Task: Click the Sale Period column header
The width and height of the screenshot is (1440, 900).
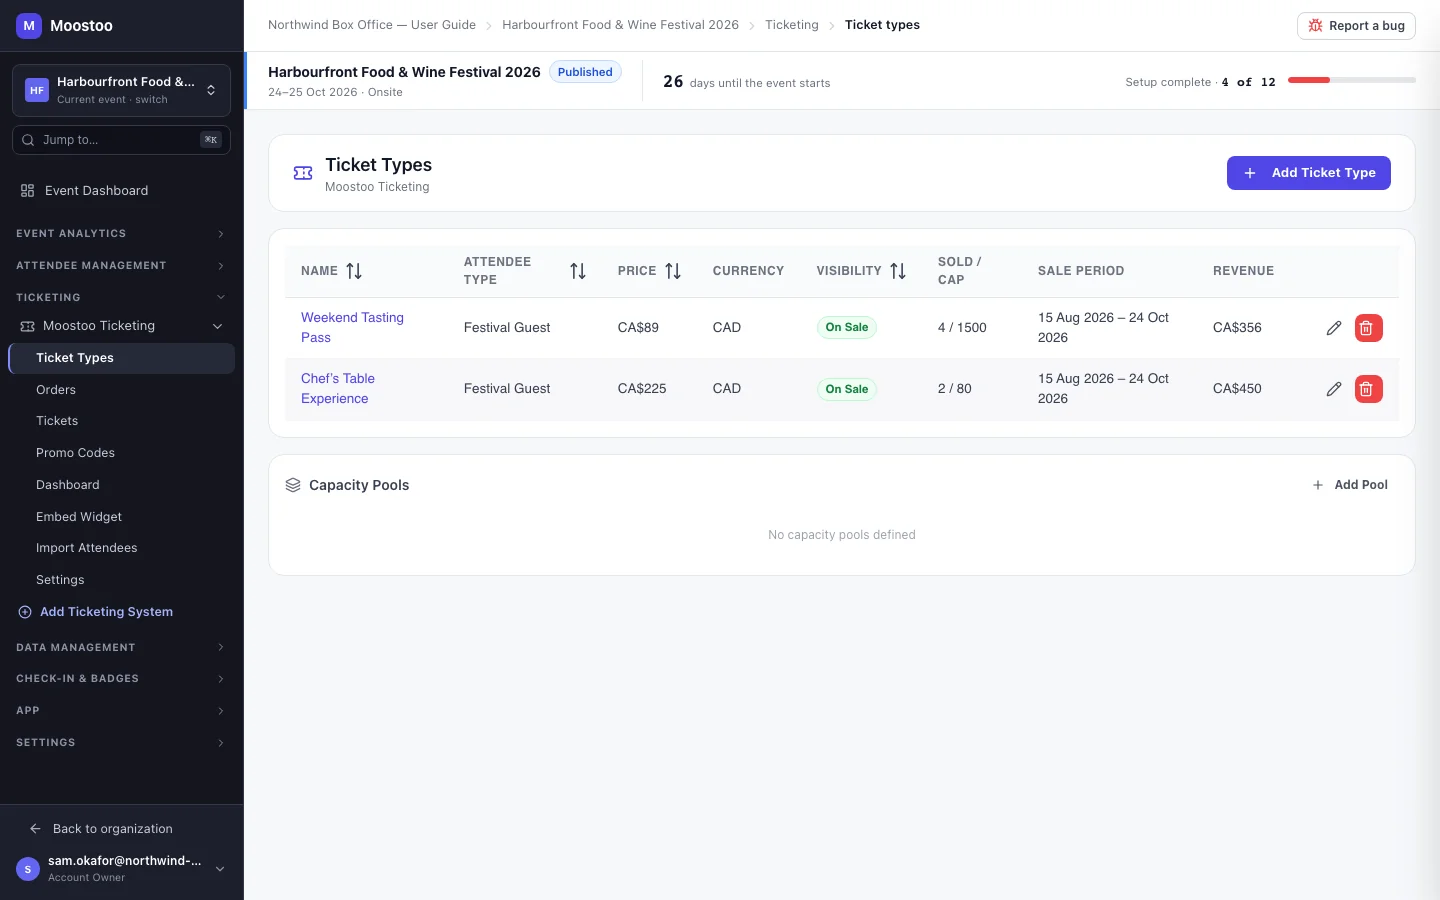Action: coord(1081,271)
